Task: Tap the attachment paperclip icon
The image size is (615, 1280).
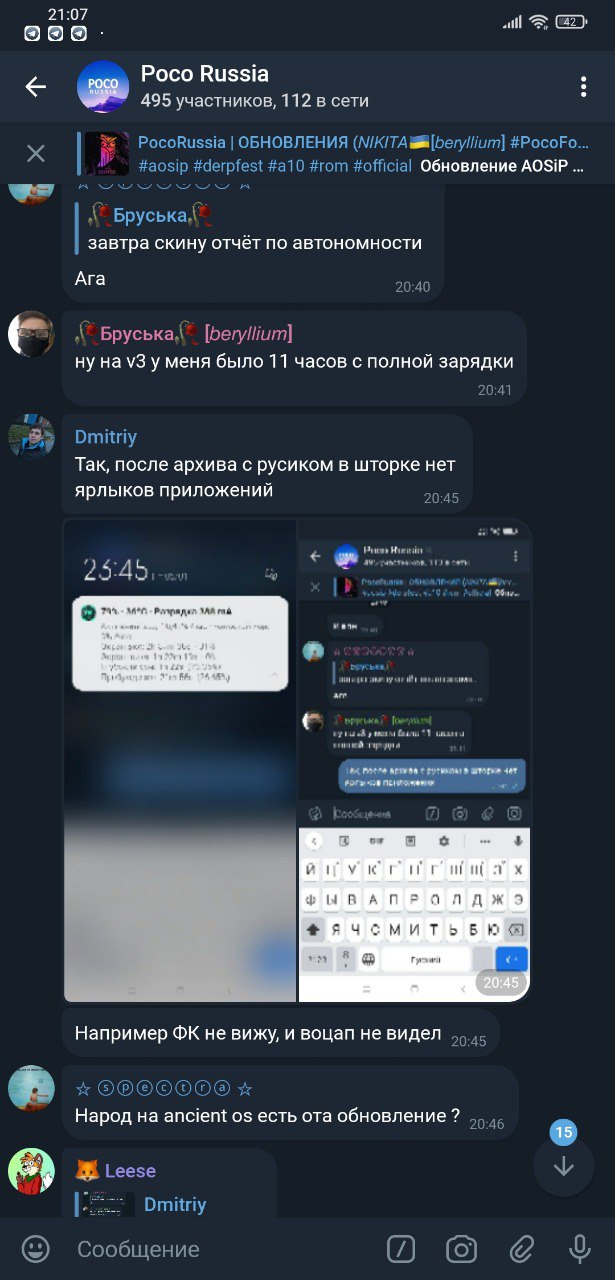Action: 521,1249
